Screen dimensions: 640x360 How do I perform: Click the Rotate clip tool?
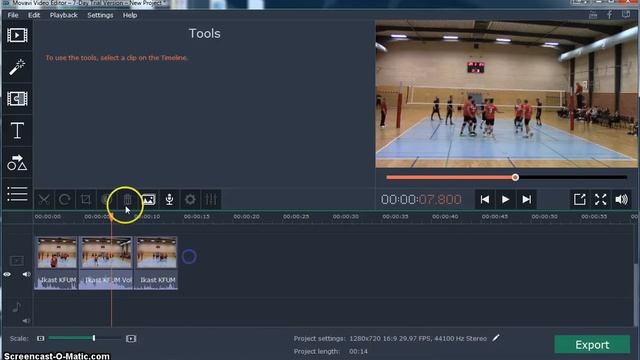[64, 200]
